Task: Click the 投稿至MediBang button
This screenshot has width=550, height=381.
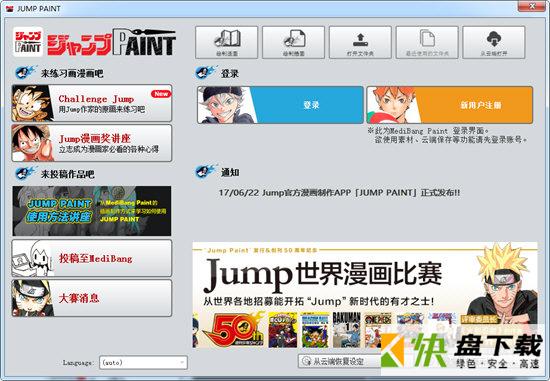Action: coord(92,258)
